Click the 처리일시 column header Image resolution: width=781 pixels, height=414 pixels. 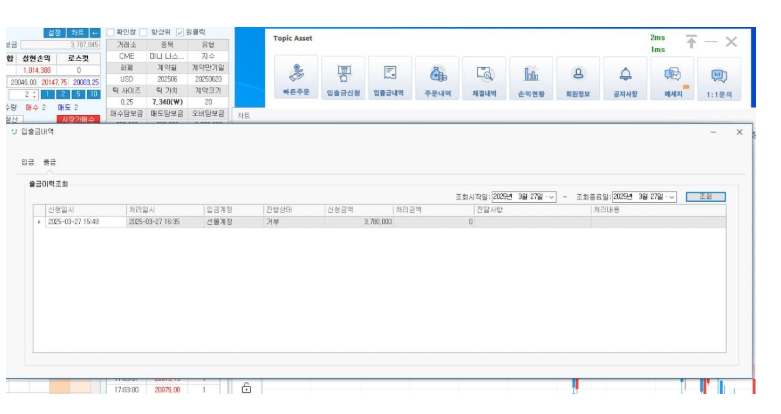click(x=165, y=210)
